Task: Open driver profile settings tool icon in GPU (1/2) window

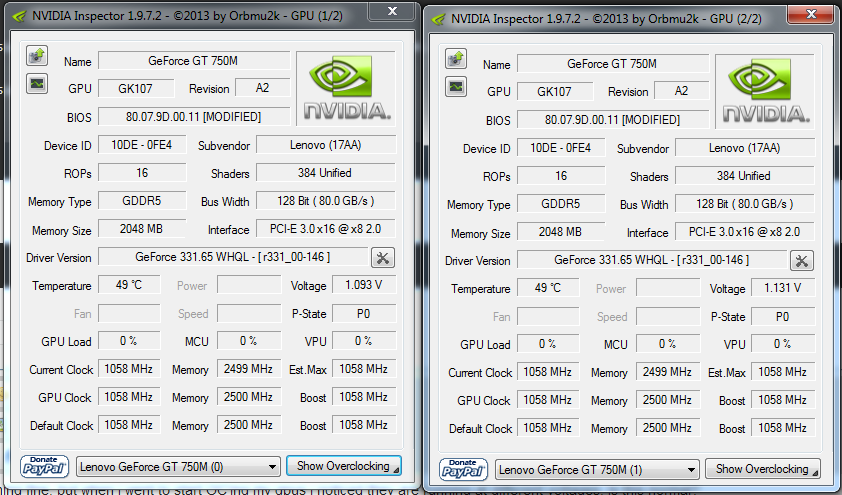Action: pos(383,258)
